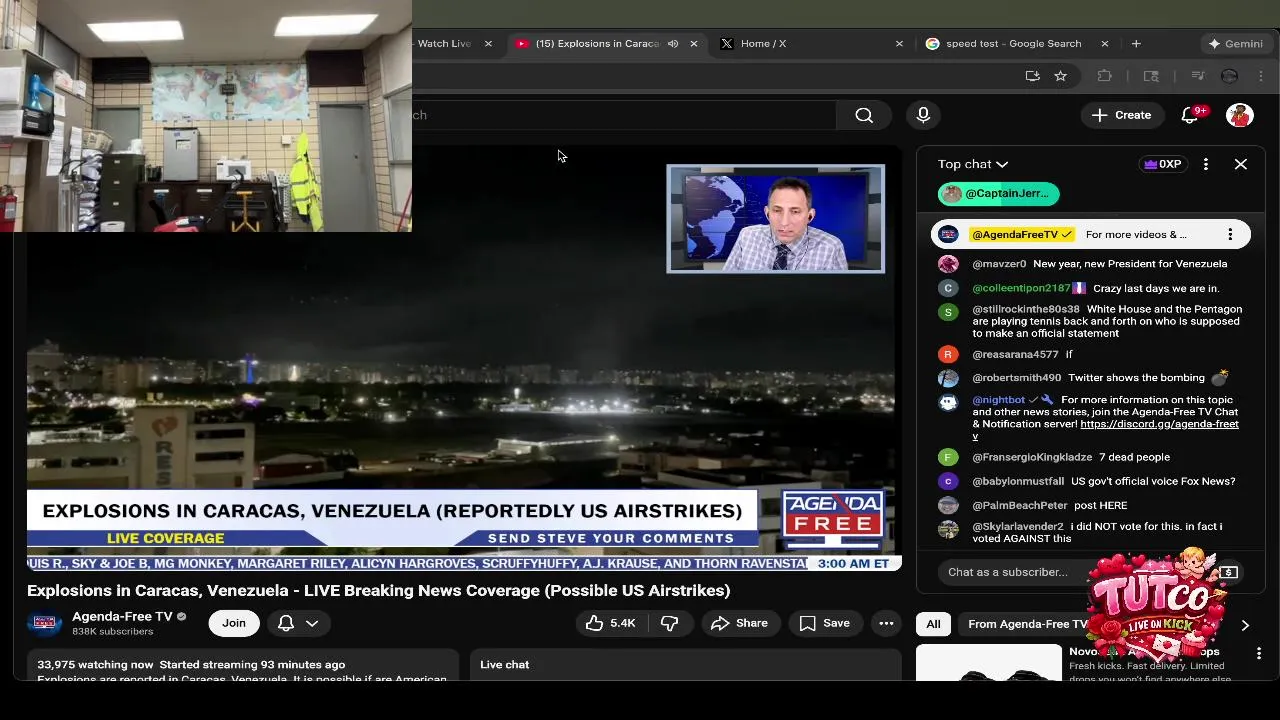Open the Chrome profile avatar
The height and width of the screenshot is (720, 1280).
pyautogui.click(x=1230, y=76)
